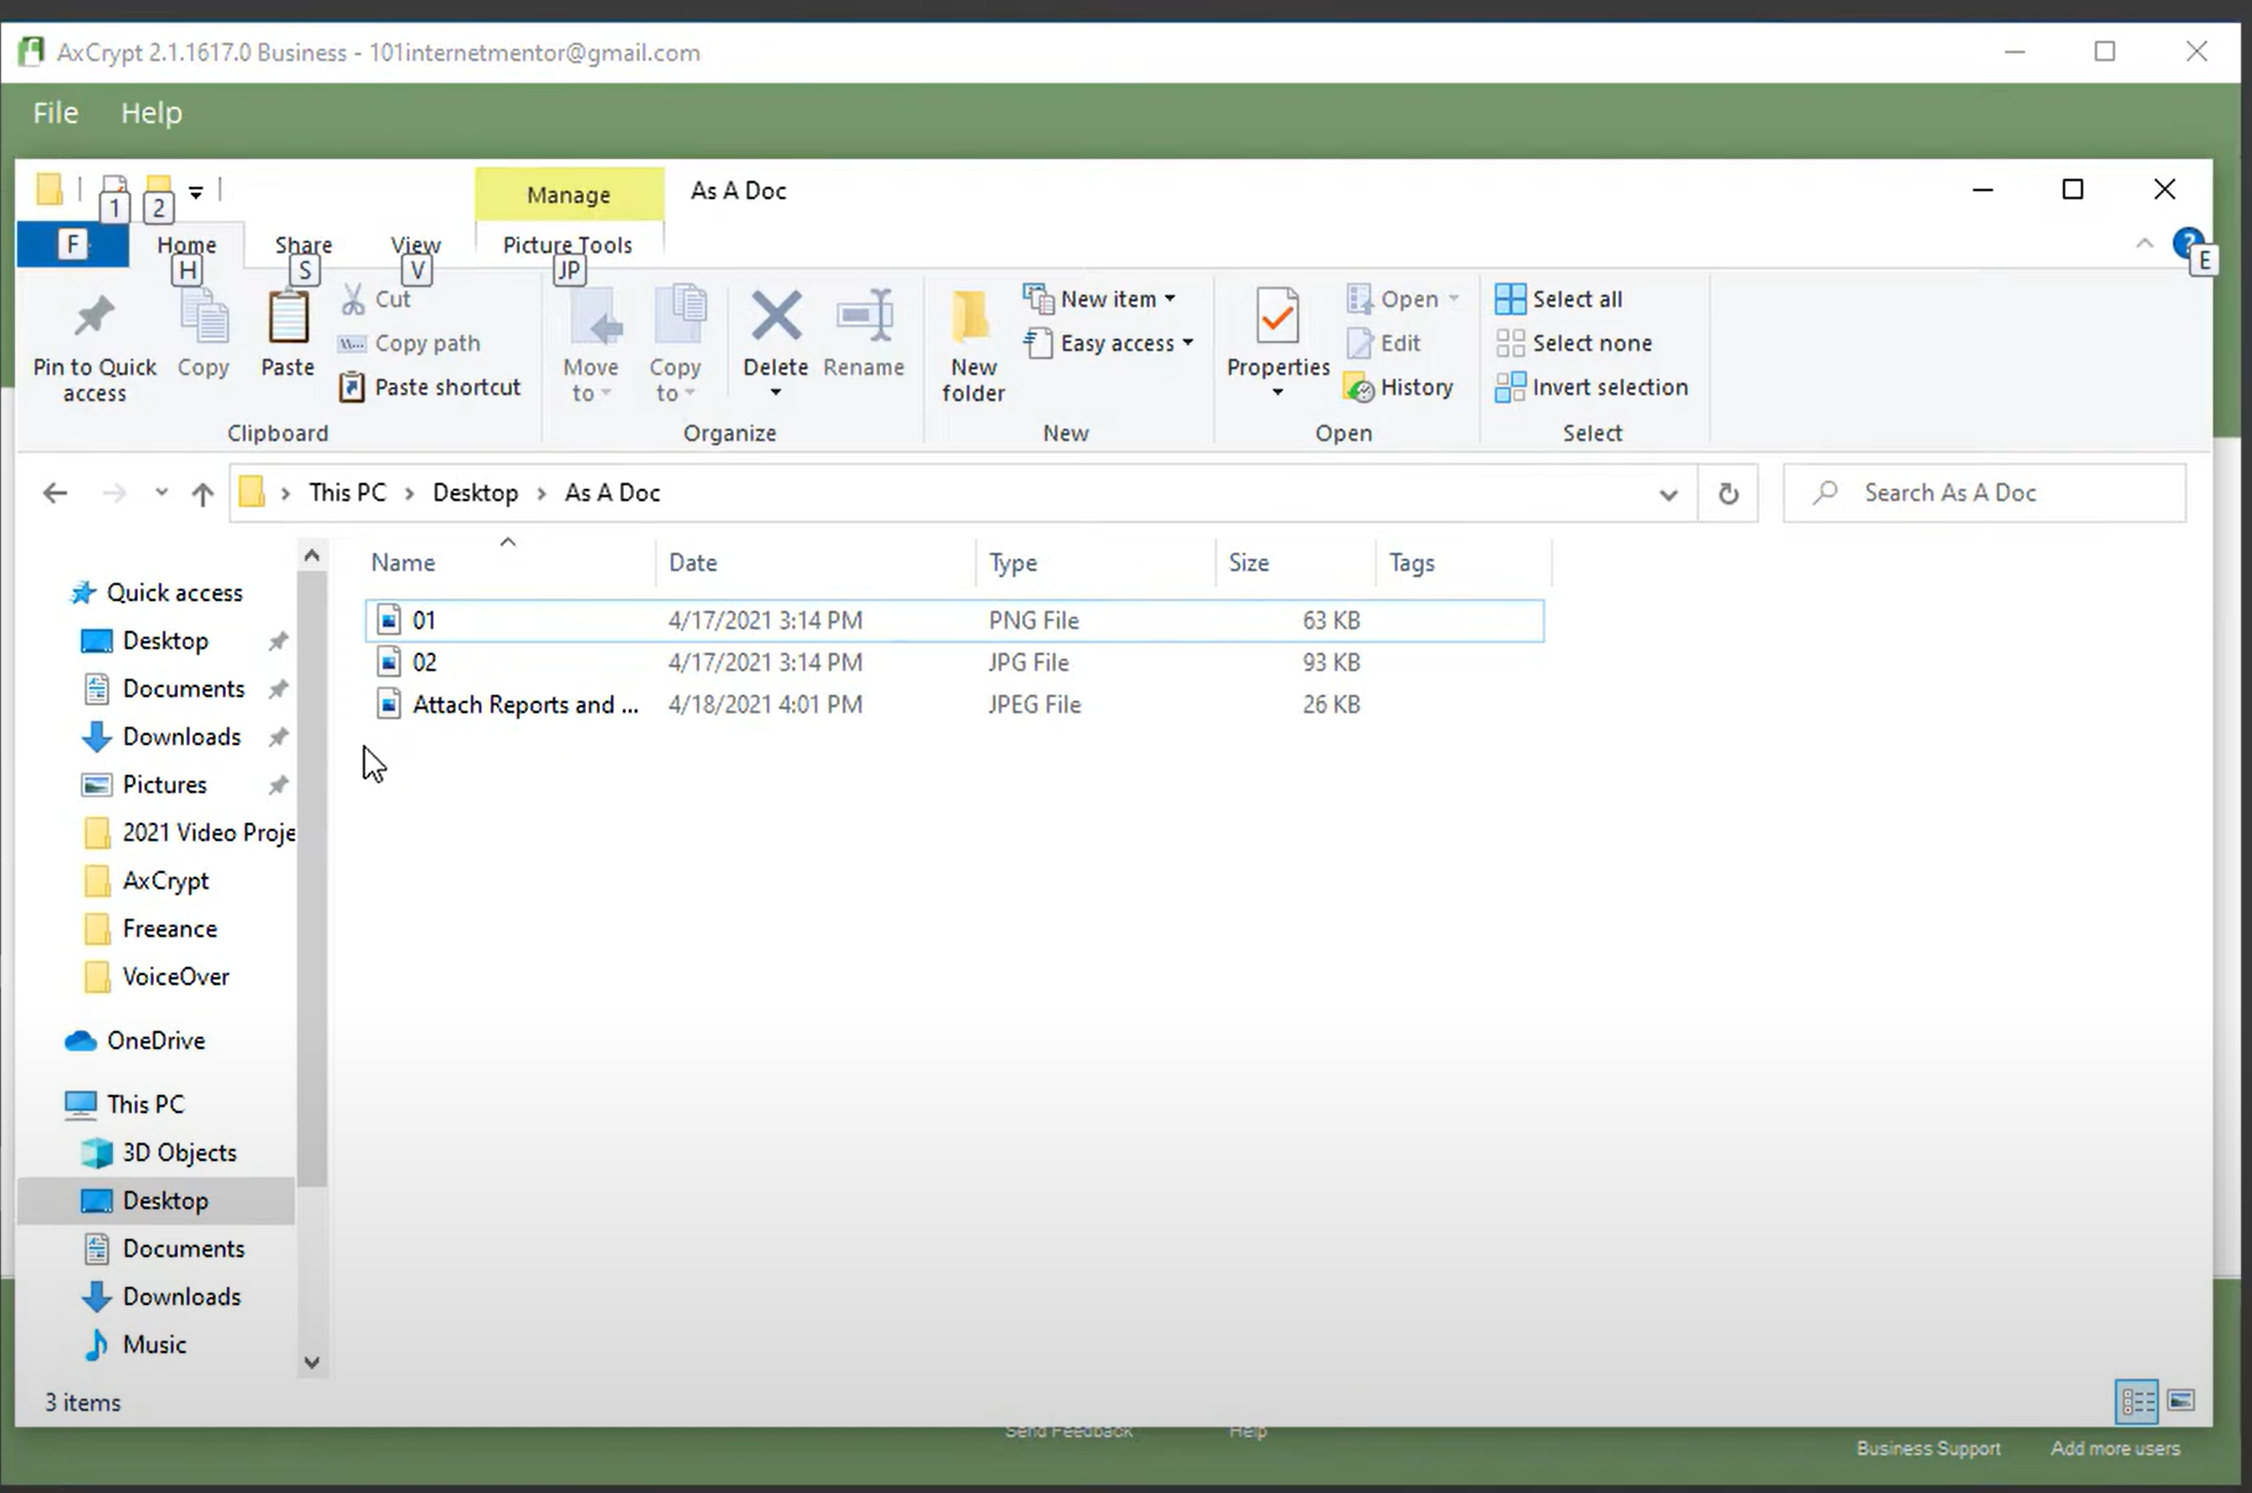Switch to details view mode
The height and width of the screenshot is (1493, 2252).
[x=2137, y=1401]
